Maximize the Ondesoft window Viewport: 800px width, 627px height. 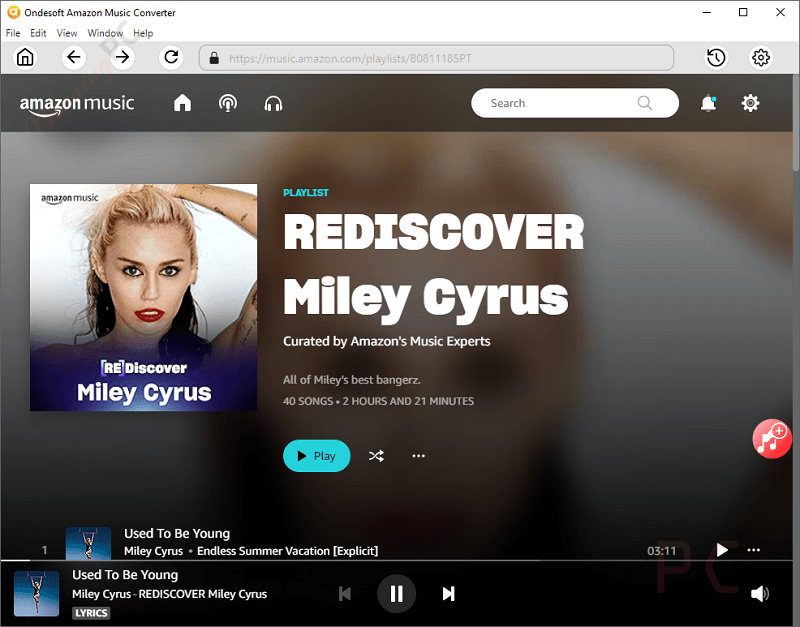coord(743,12)
